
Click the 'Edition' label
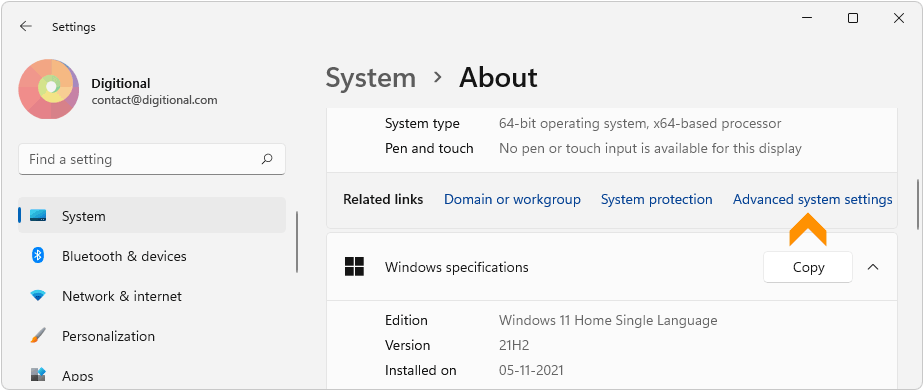(x=406, y=320)
